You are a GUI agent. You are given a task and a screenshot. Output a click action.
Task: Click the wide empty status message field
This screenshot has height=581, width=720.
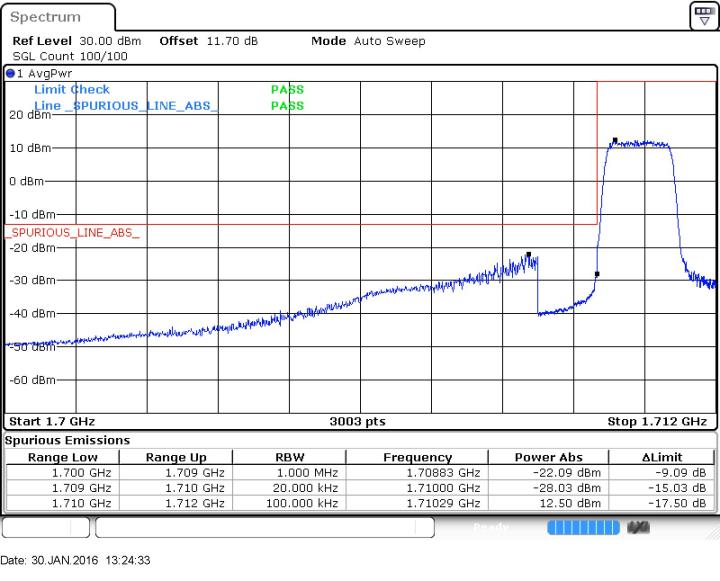coord(264,527)
